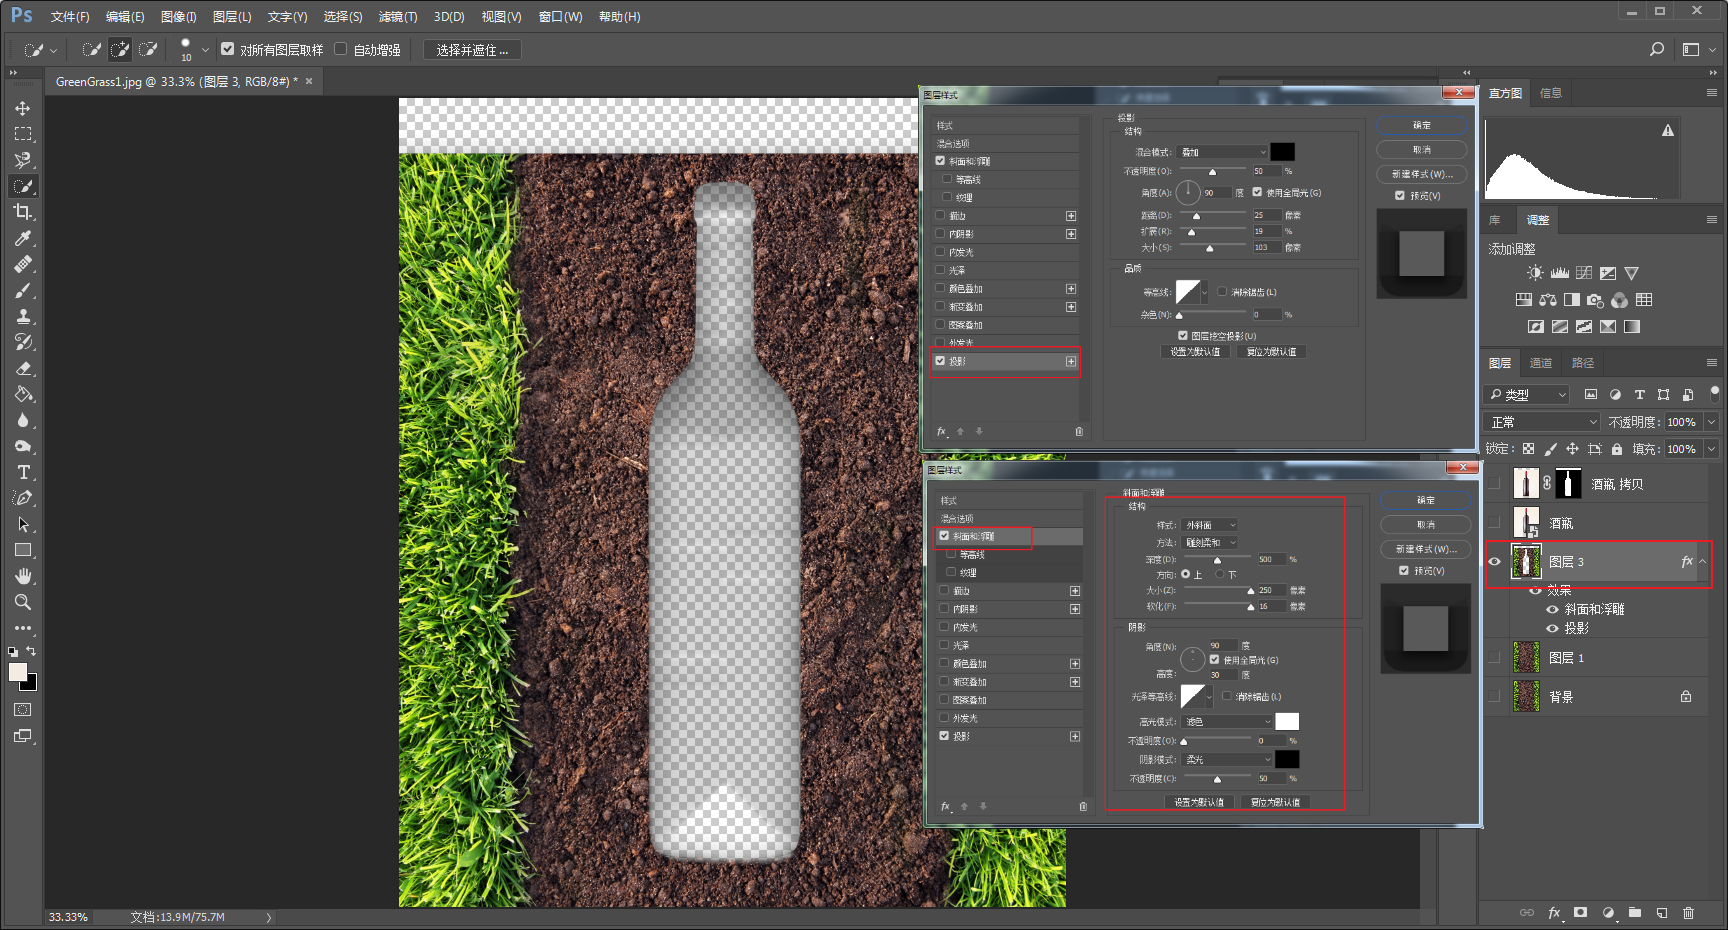Open the search icon in options bar
Screen dimensions: 1728x930
tap(1657, 49)
